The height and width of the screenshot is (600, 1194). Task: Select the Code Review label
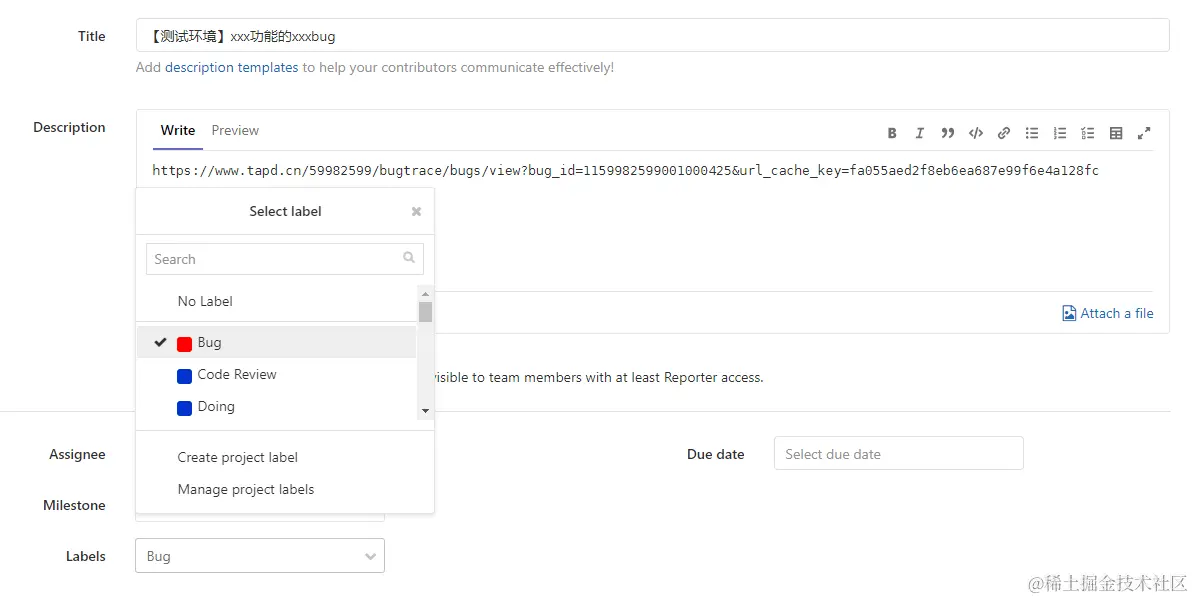click(276, 375)
